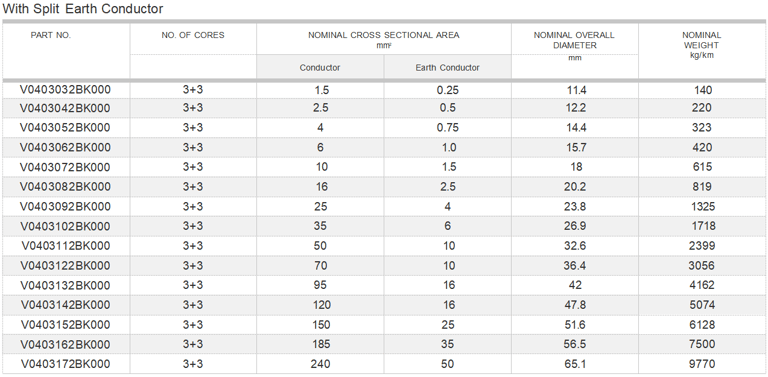768x377 pixels.
Task: Select part number V0403042BK000
Action: [65, 108]
